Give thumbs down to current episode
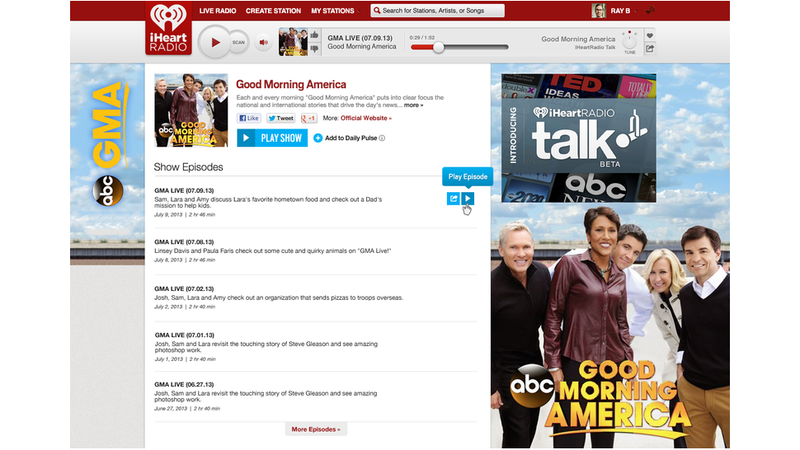The width and height of the screenshot is (800, 450). coord(314,48)
